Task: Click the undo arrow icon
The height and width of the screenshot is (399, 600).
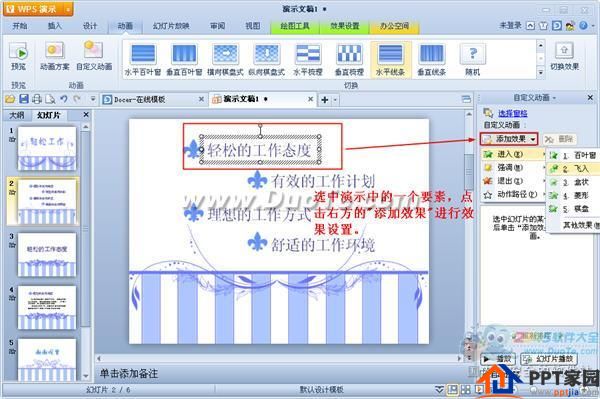Action: [x=64, y=99]
